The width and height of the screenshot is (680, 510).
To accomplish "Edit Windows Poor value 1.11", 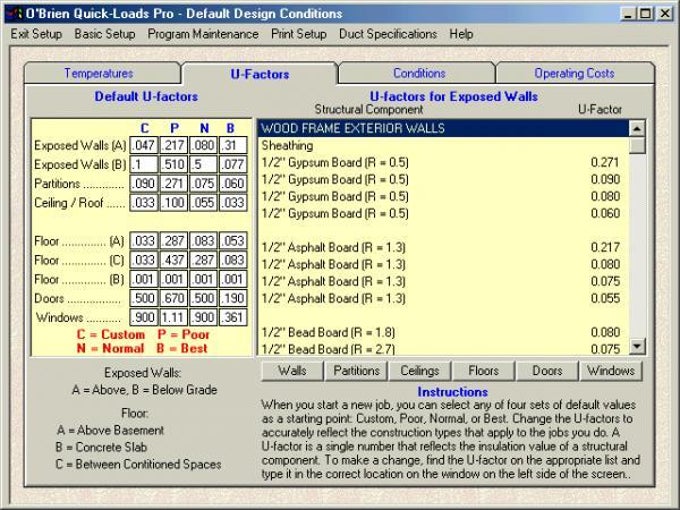I will [173, 317].
